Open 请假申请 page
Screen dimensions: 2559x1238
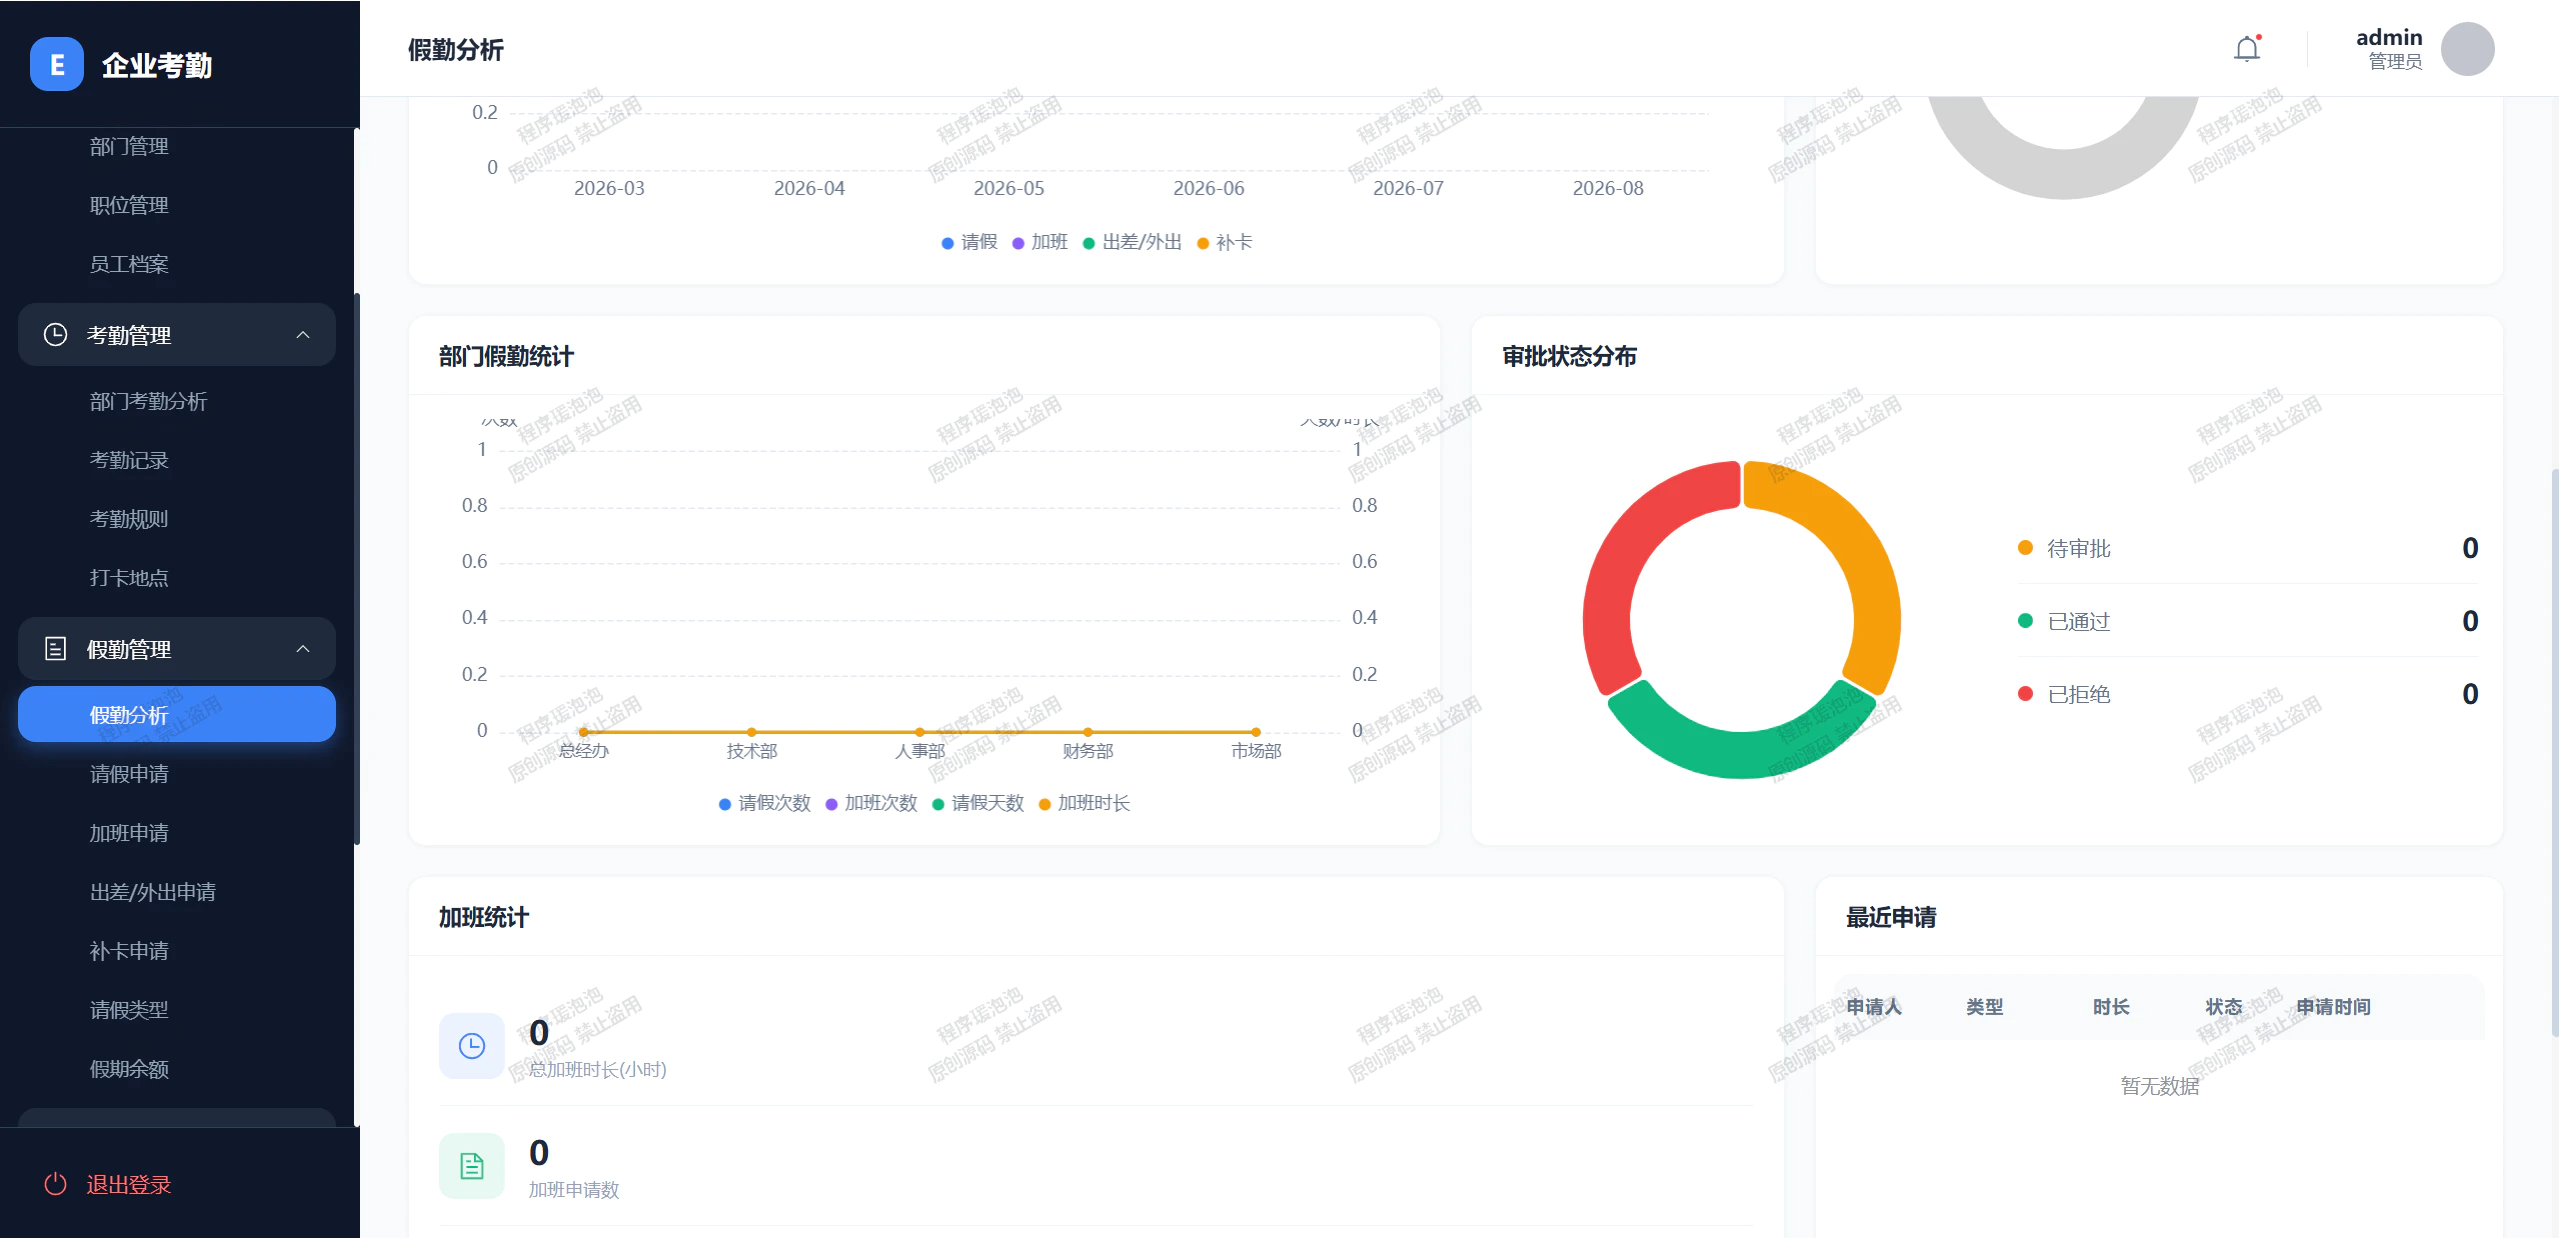point(129,774)
